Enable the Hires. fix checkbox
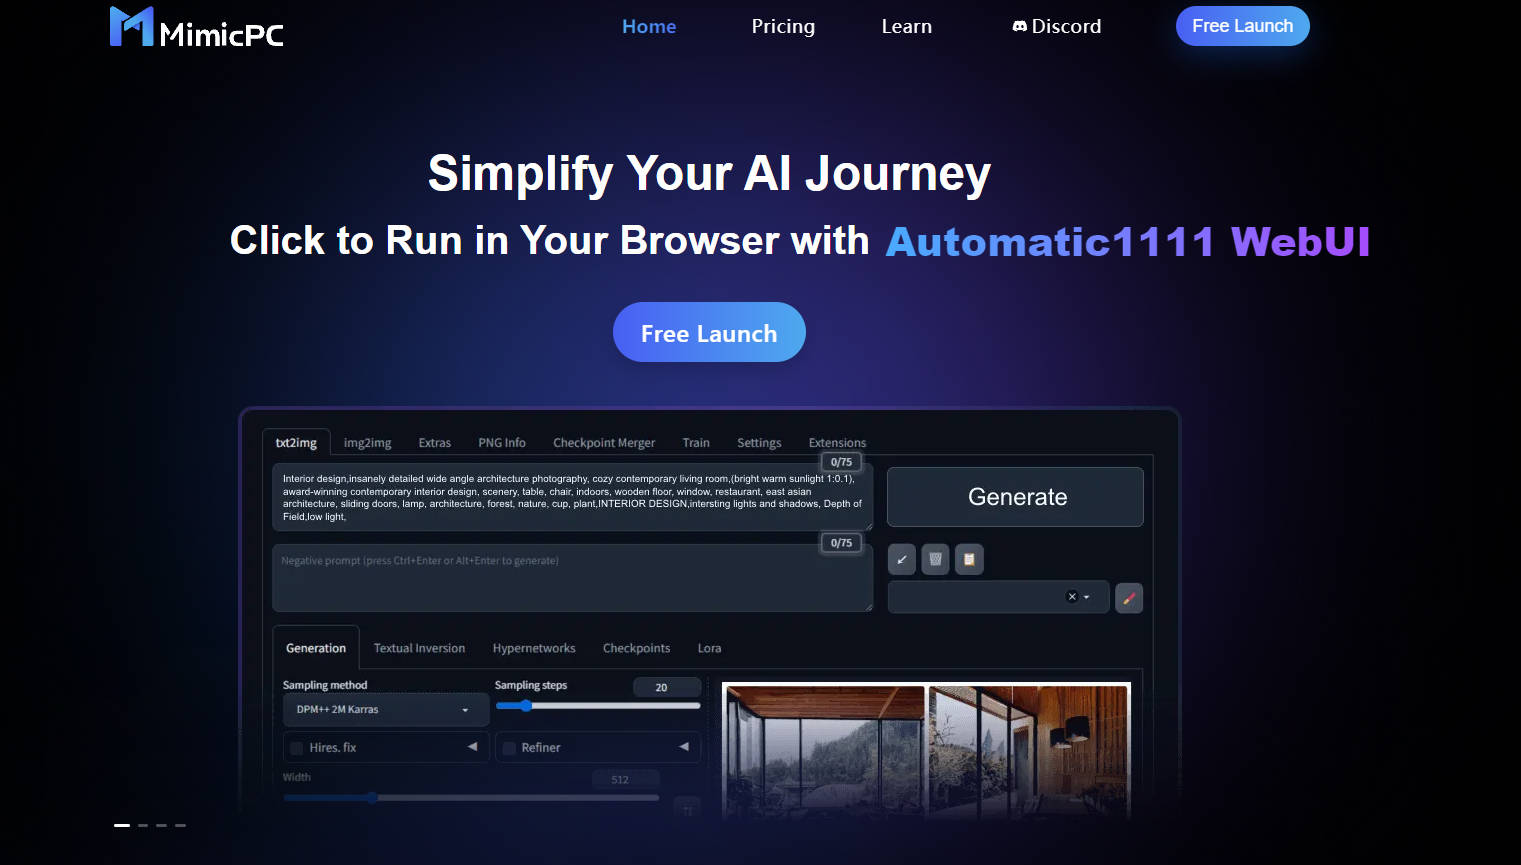The height and width of the screenshot is (865, 1521). (x=297, y=748)
